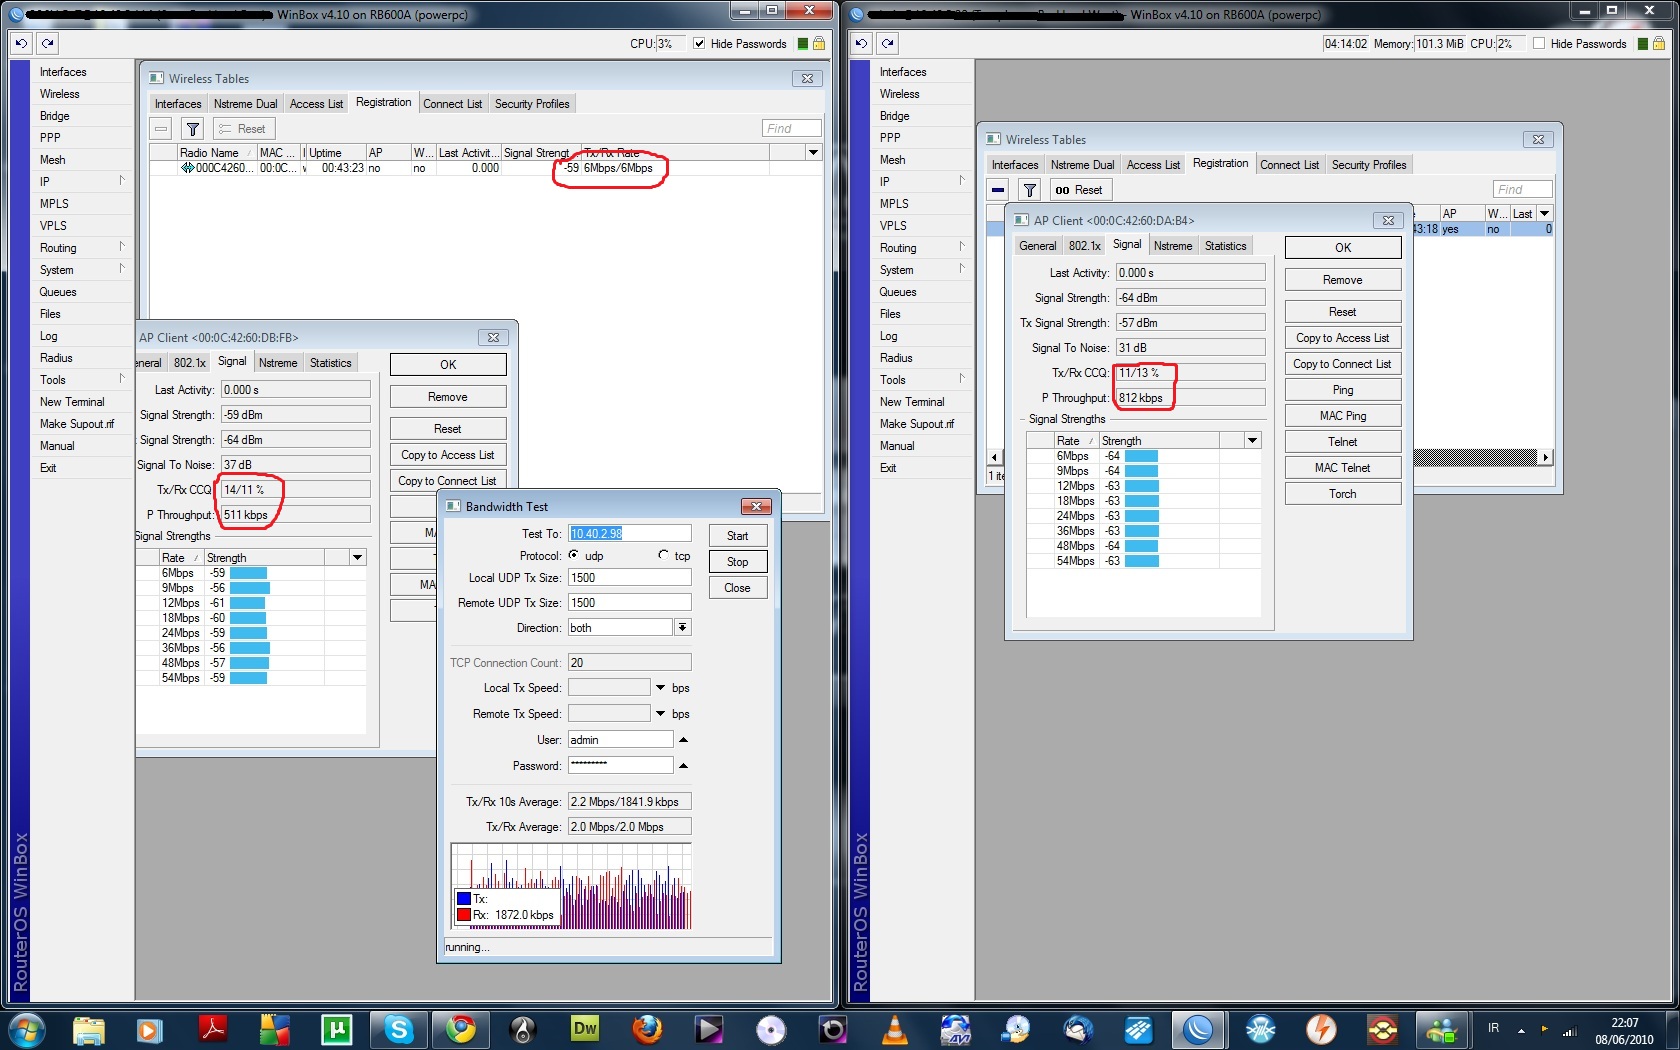The width and height of the screenshot is (1680, 1050).
Task: Expand the Local Tx Speed dropdown arrow
Action: point(660,688)
